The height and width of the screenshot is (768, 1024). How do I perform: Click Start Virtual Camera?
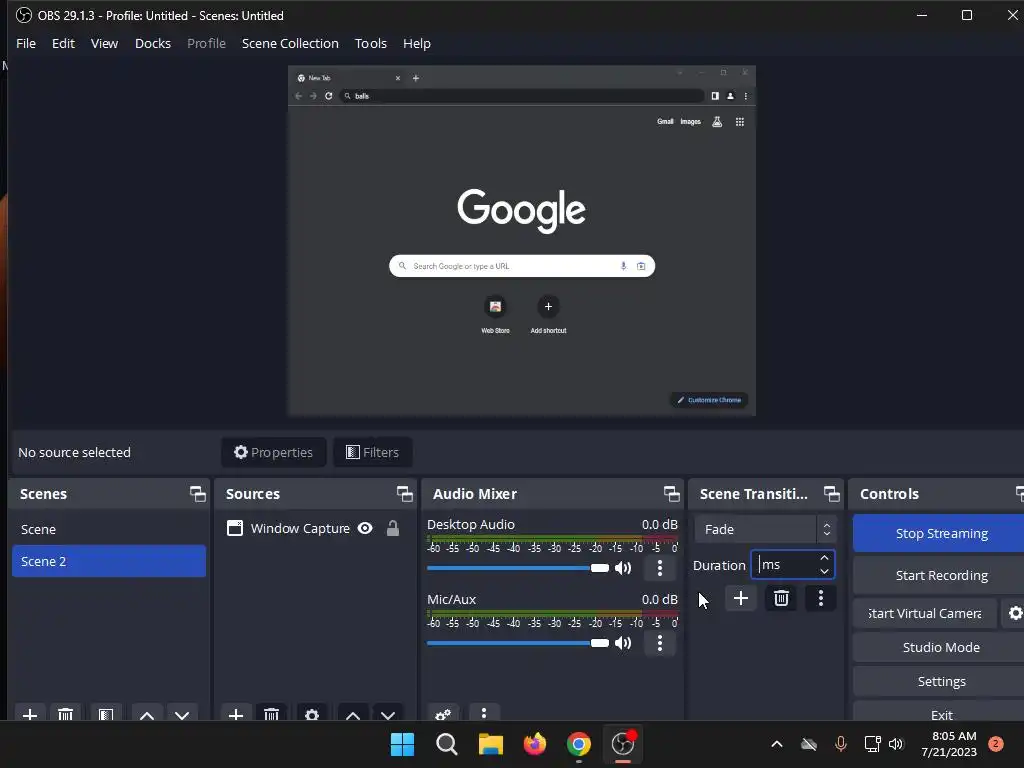[x=925, y=613]
